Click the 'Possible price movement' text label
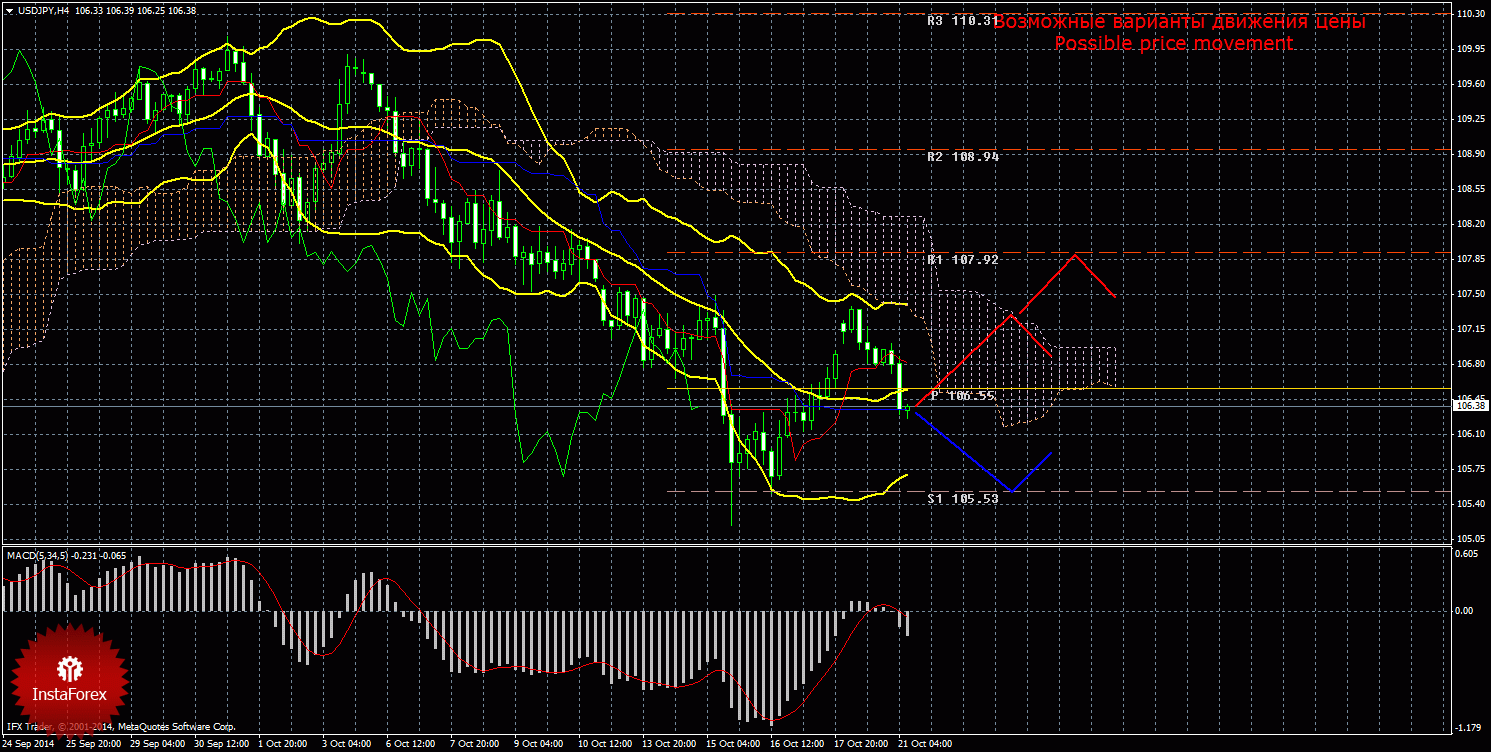The image size is (1491, 752). 1174,44
